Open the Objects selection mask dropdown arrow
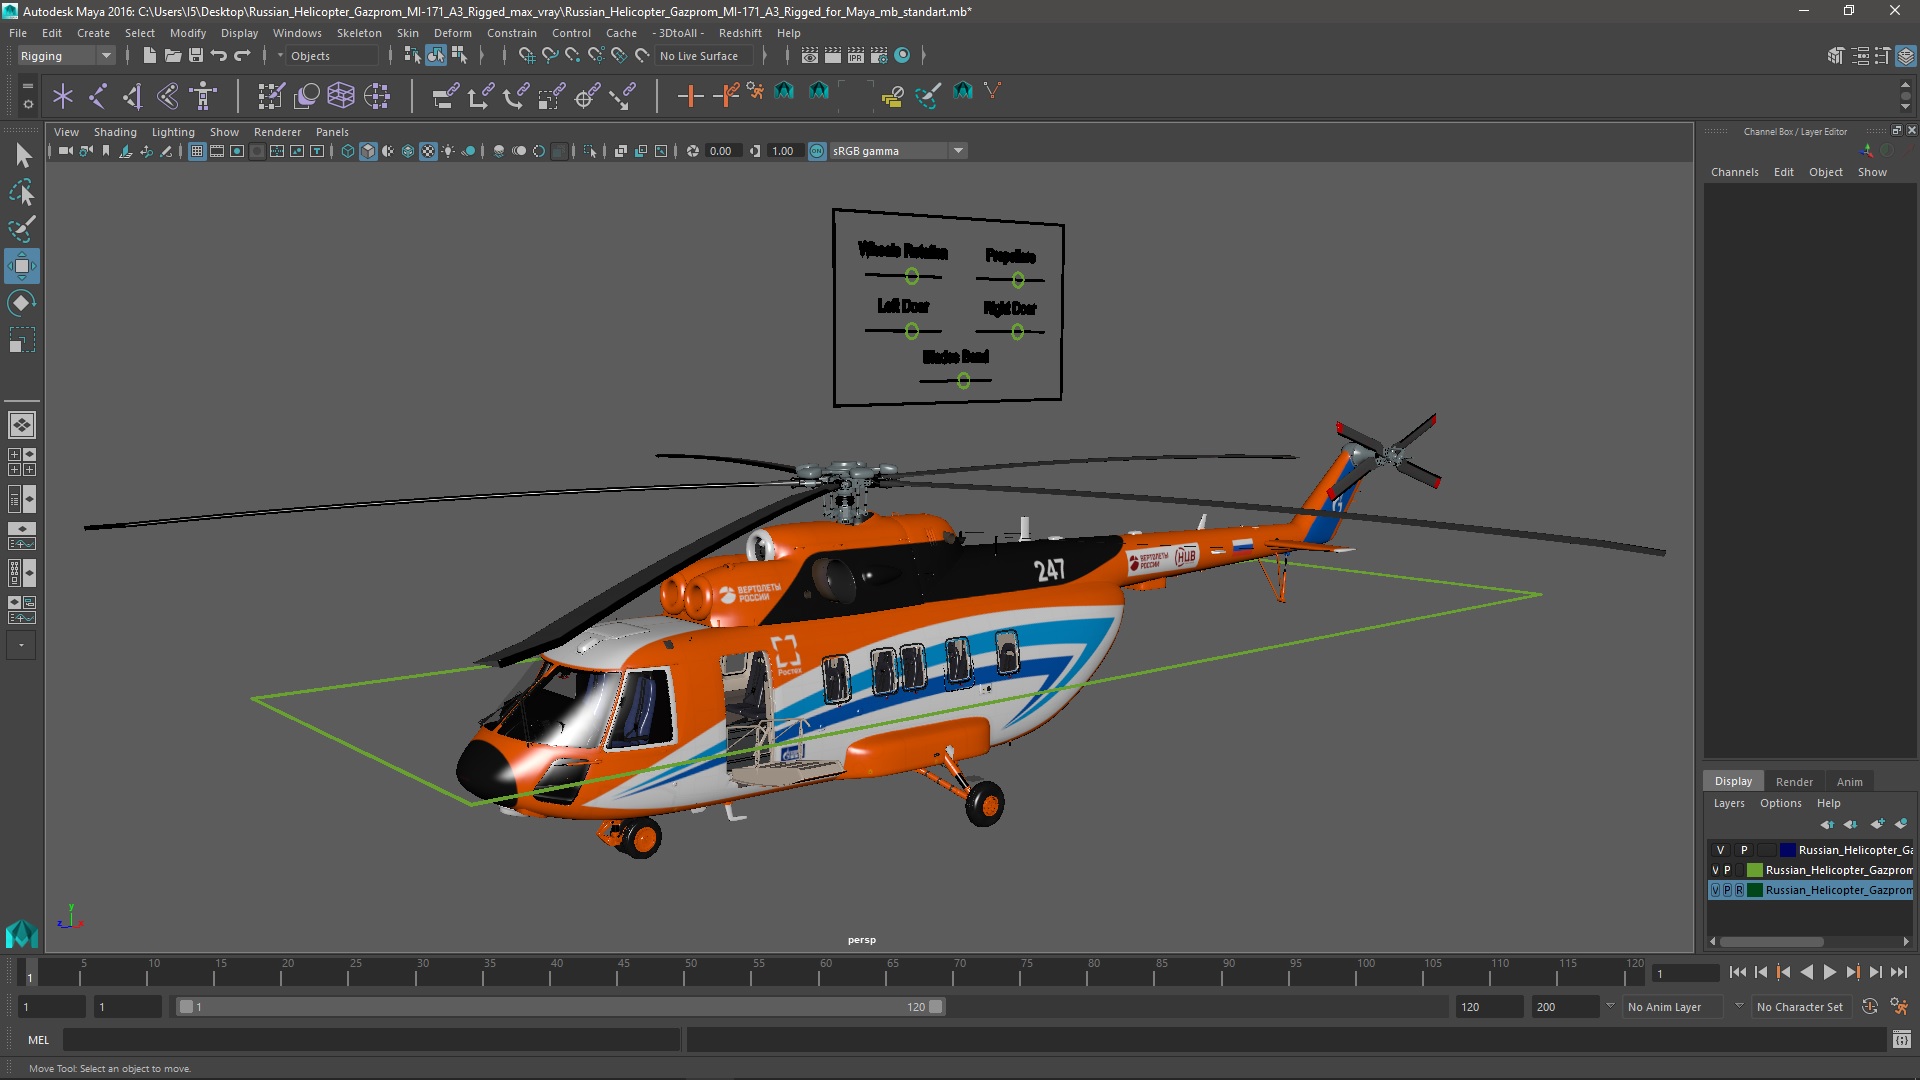Screen dimensions: 1920x1080 pyautogui.click(x=280, y=56)
